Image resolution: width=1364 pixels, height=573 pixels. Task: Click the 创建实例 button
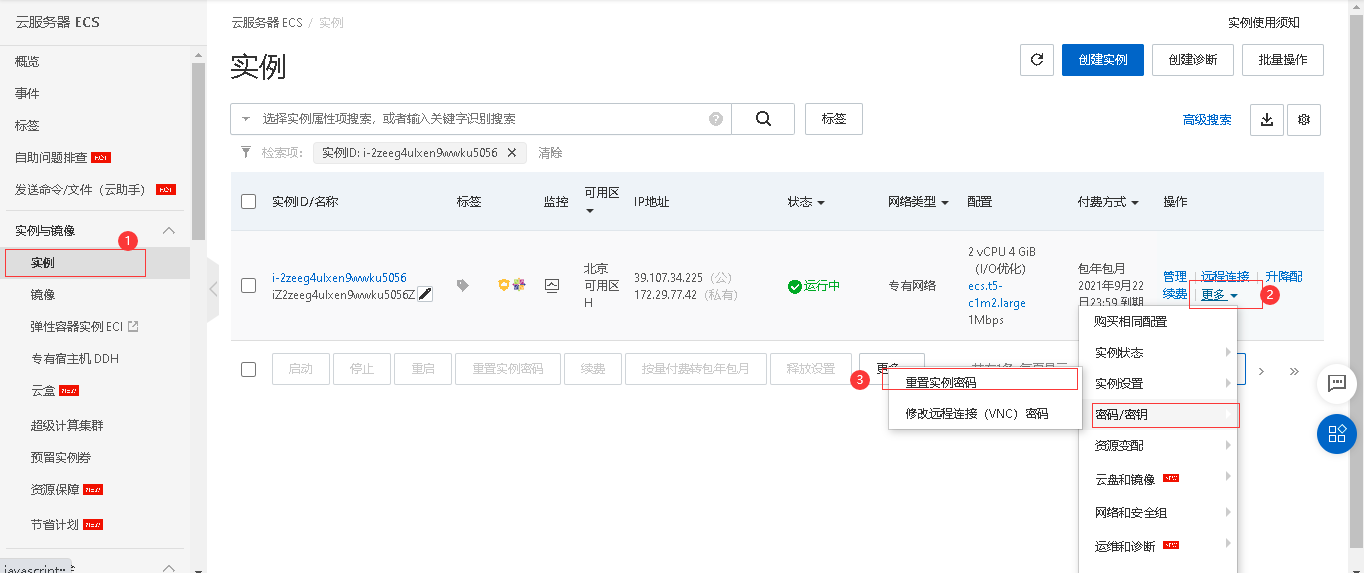(1103, 60)
